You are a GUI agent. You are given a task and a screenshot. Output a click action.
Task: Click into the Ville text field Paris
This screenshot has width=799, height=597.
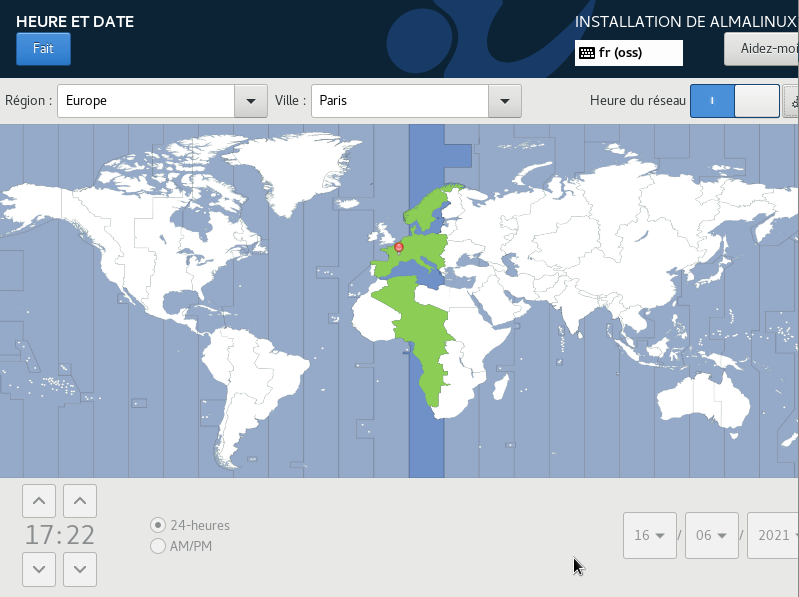coord(400,101)
